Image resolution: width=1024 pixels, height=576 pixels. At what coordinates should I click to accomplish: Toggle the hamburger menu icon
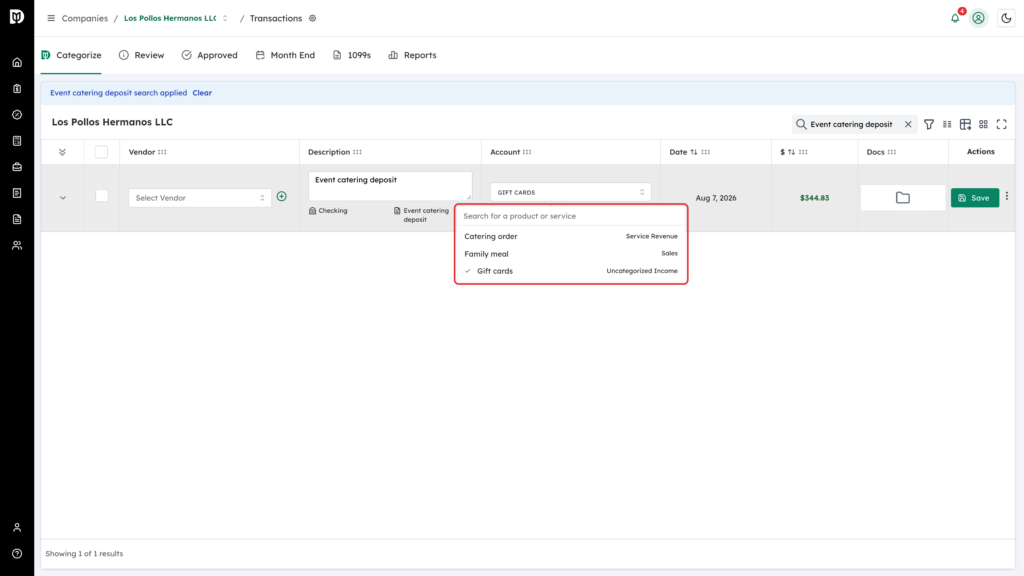point(51,18)
